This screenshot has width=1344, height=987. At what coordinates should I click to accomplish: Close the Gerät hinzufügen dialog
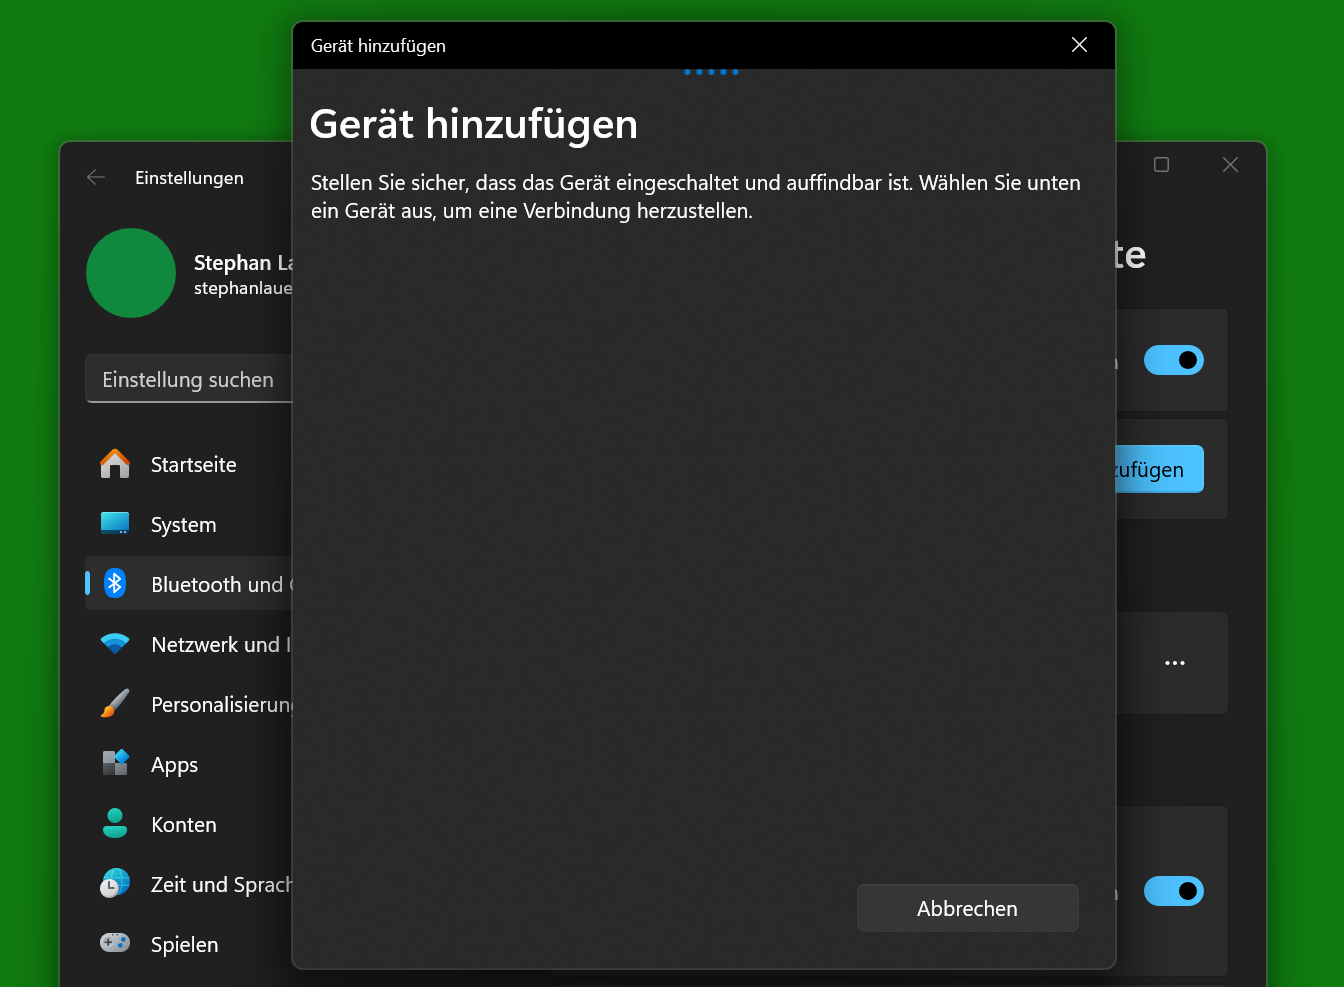pyautogui.click(x=1079, y=45)
